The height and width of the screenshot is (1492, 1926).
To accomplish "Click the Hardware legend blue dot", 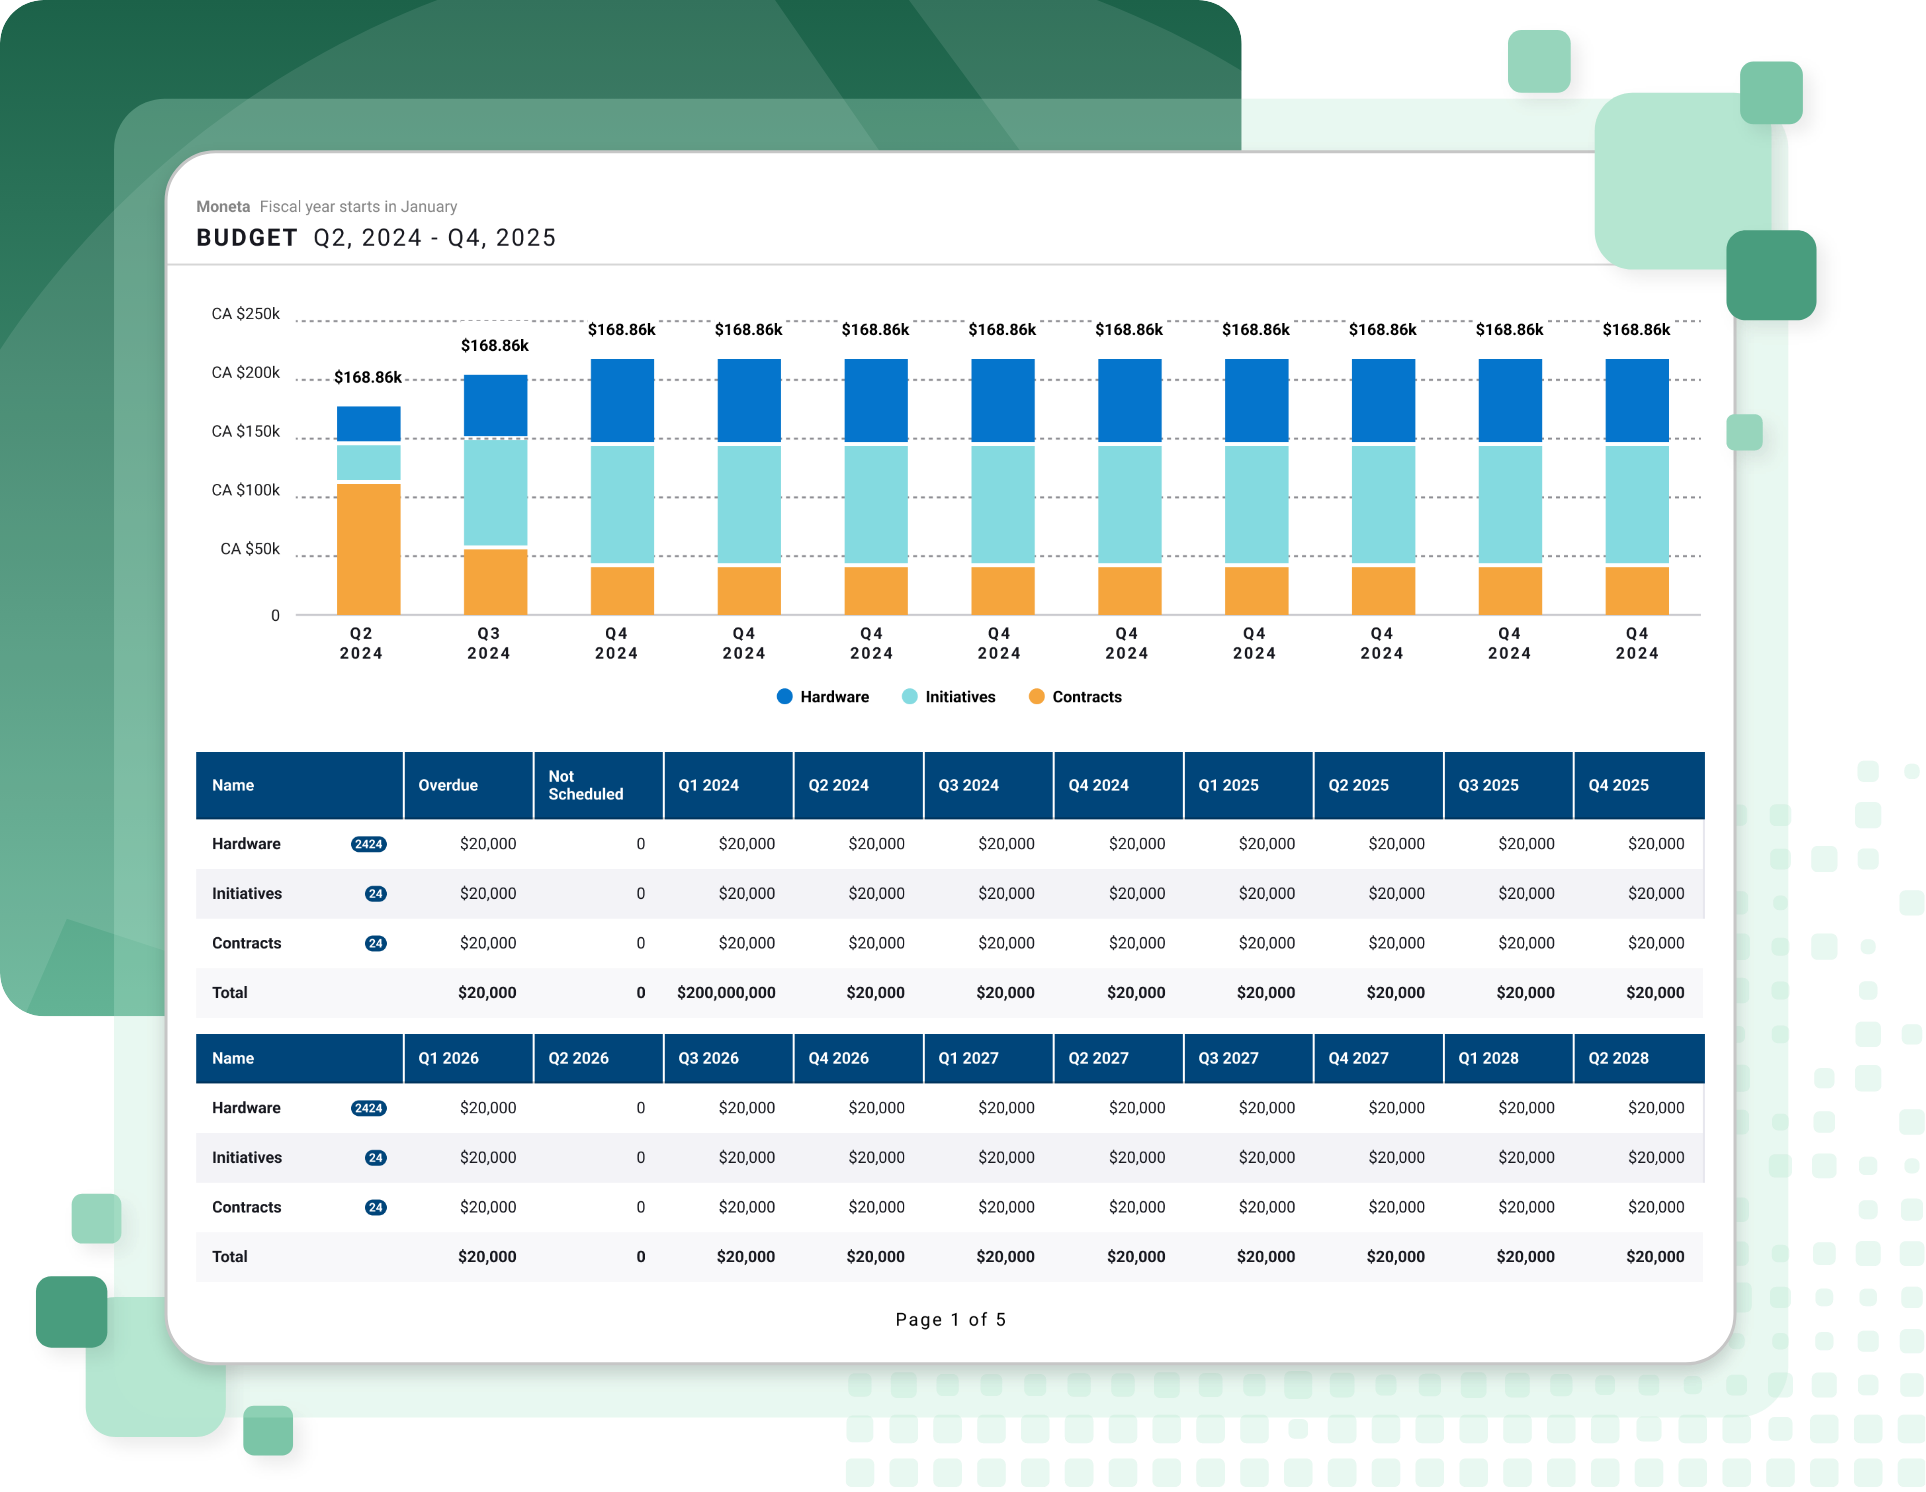I will click(x=785, y=696).
